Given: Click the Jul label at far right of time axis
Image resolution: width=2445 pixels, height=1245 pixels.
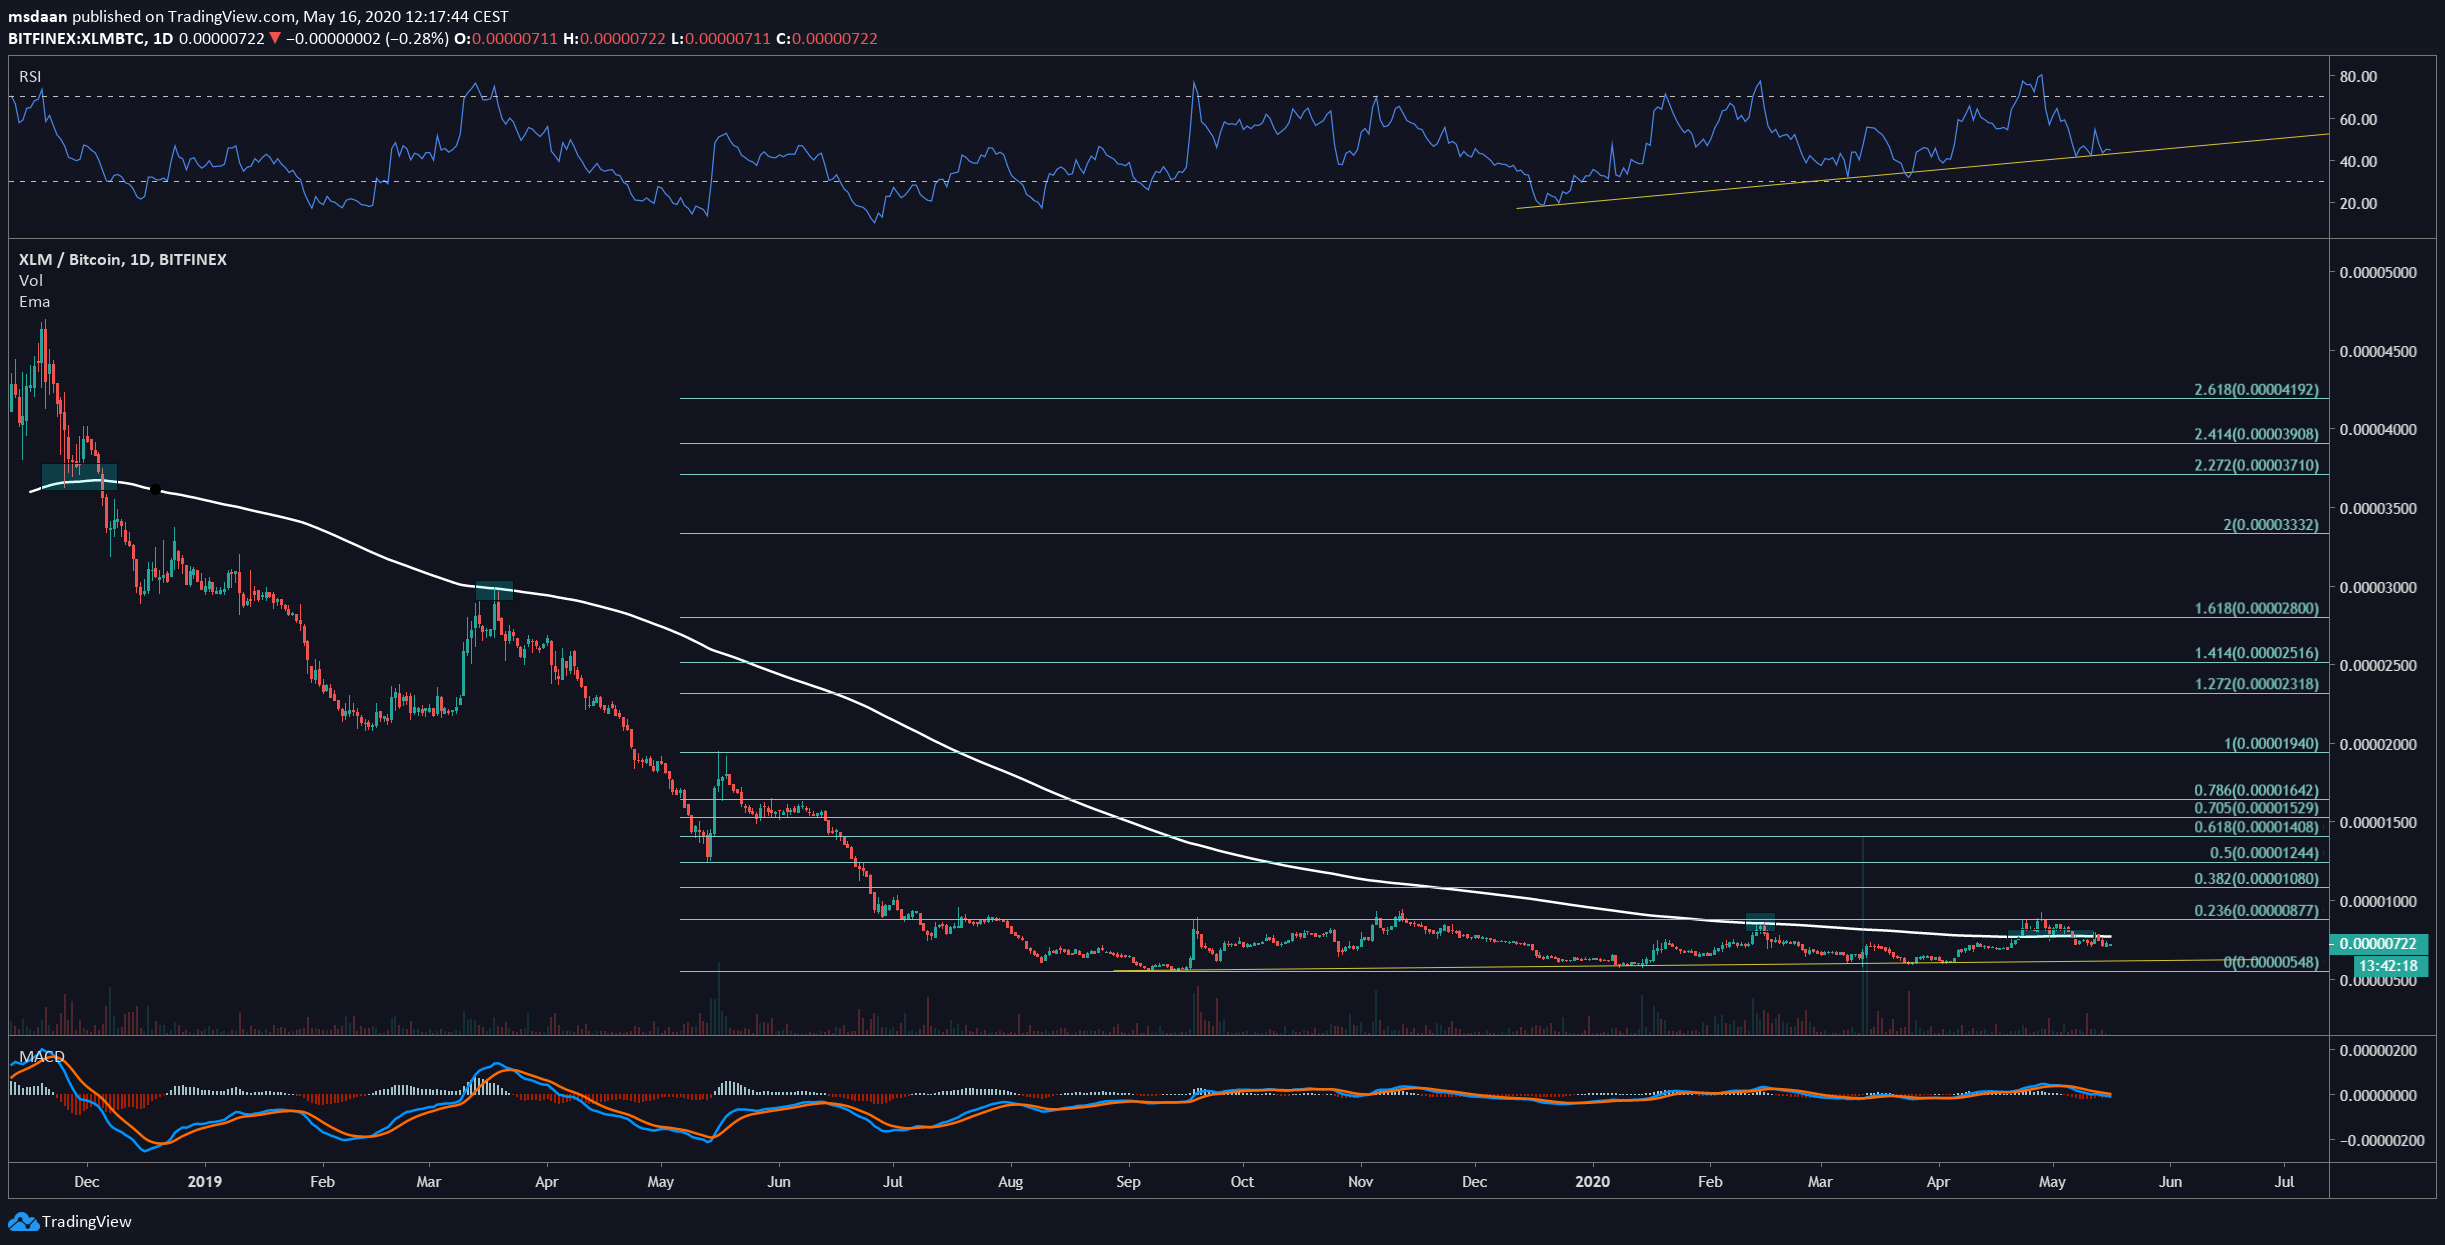Looking at the screenshot, I should pos(2284,1182).
